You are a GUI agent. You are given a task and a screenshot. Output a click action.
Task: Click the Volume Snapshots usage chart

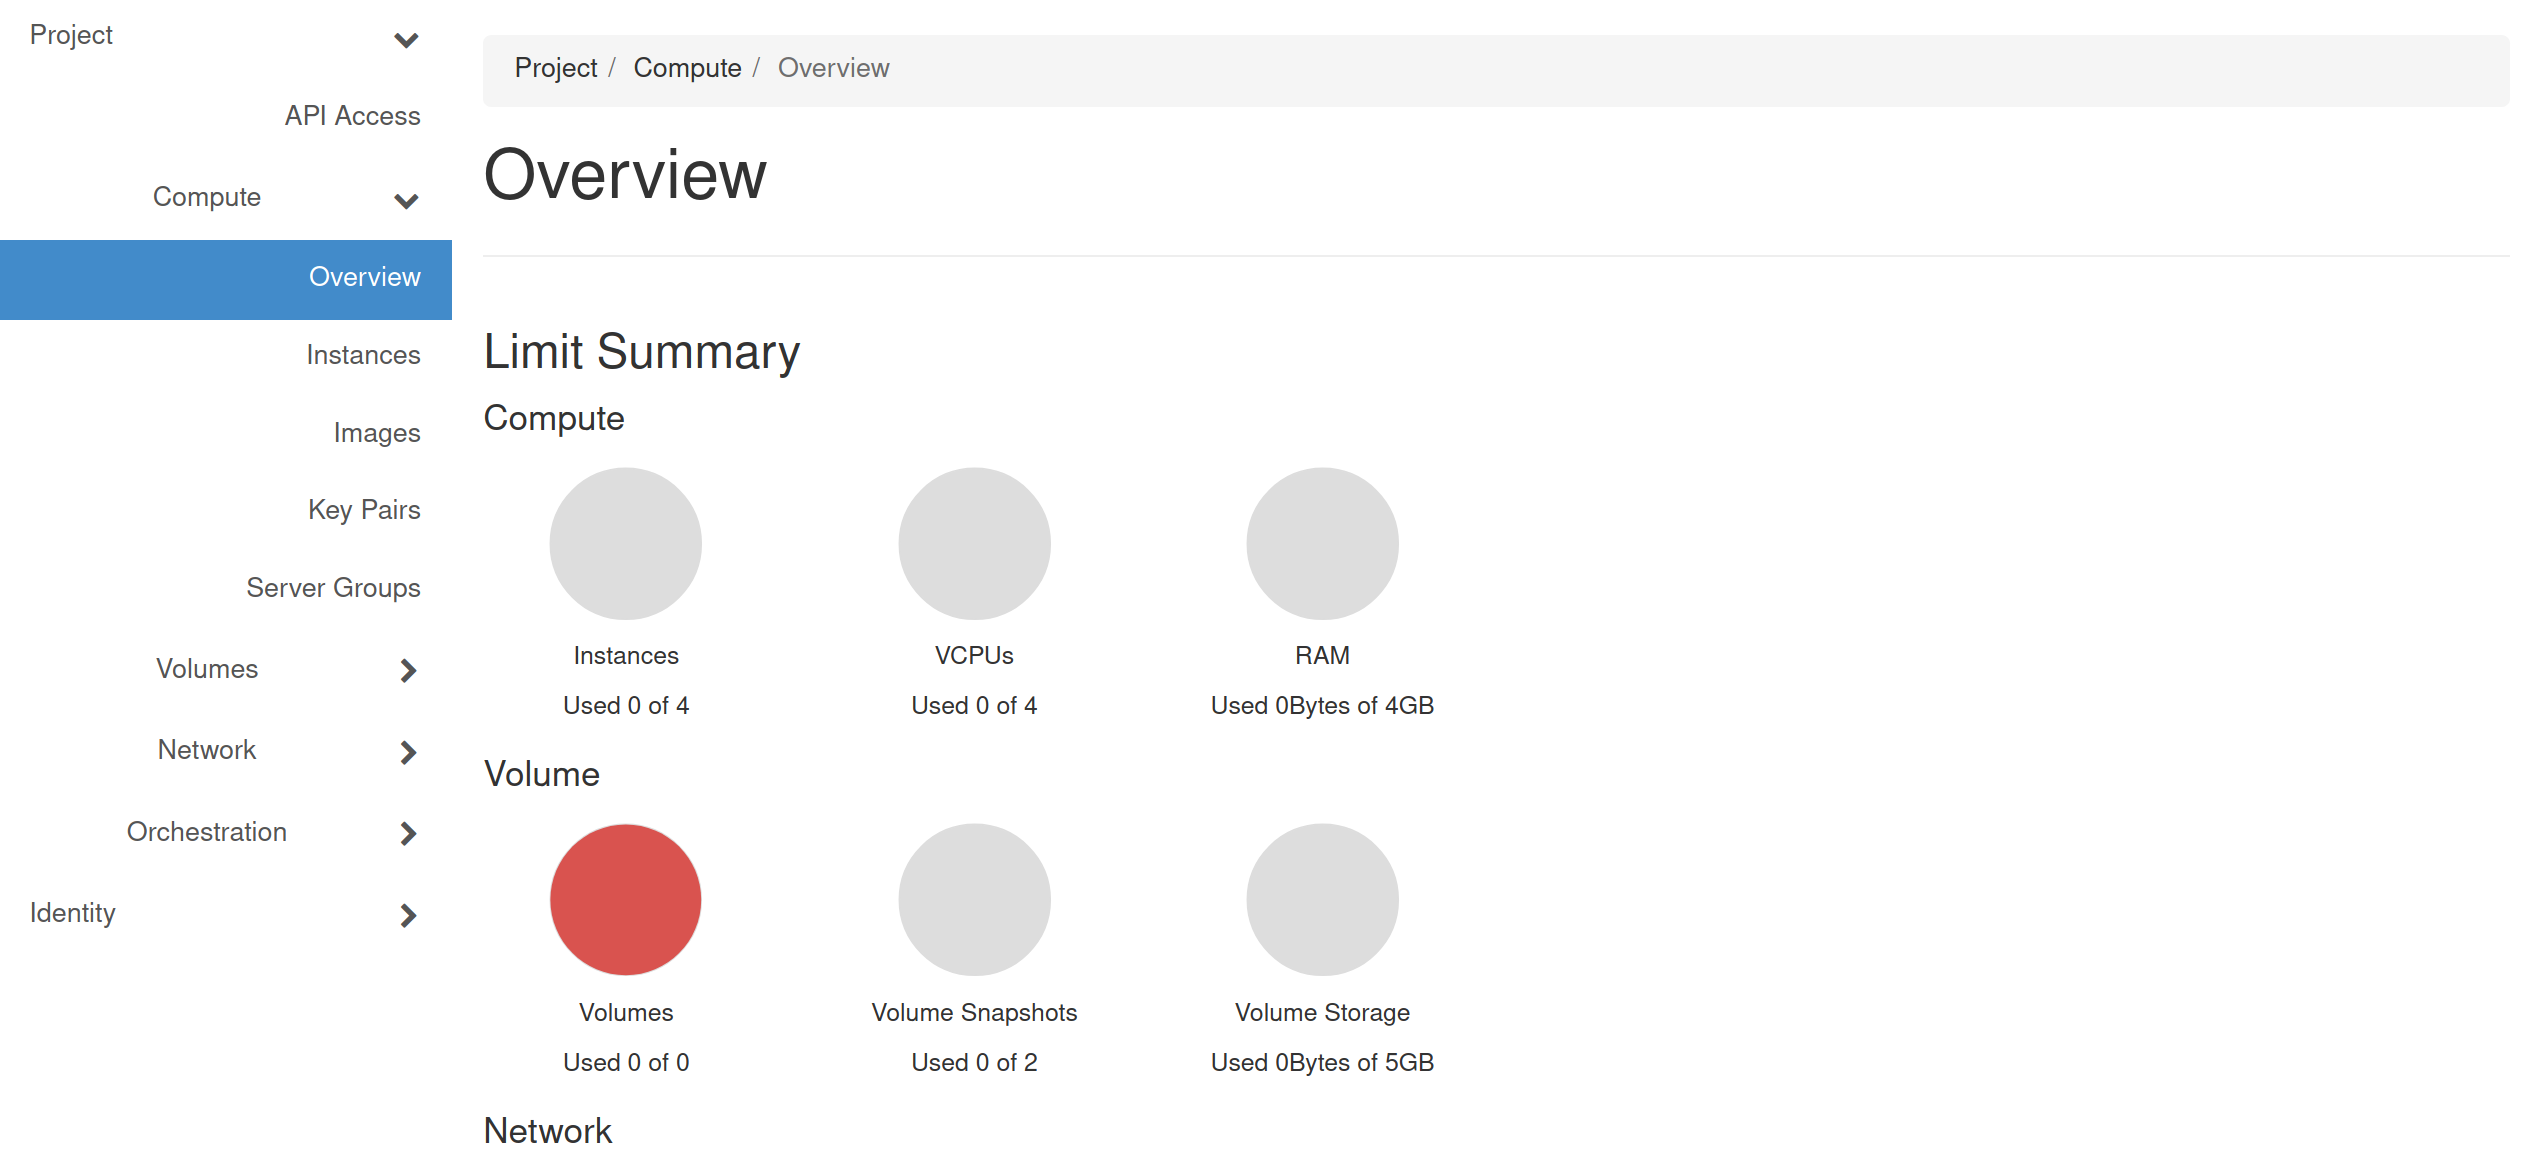(974, 899)
